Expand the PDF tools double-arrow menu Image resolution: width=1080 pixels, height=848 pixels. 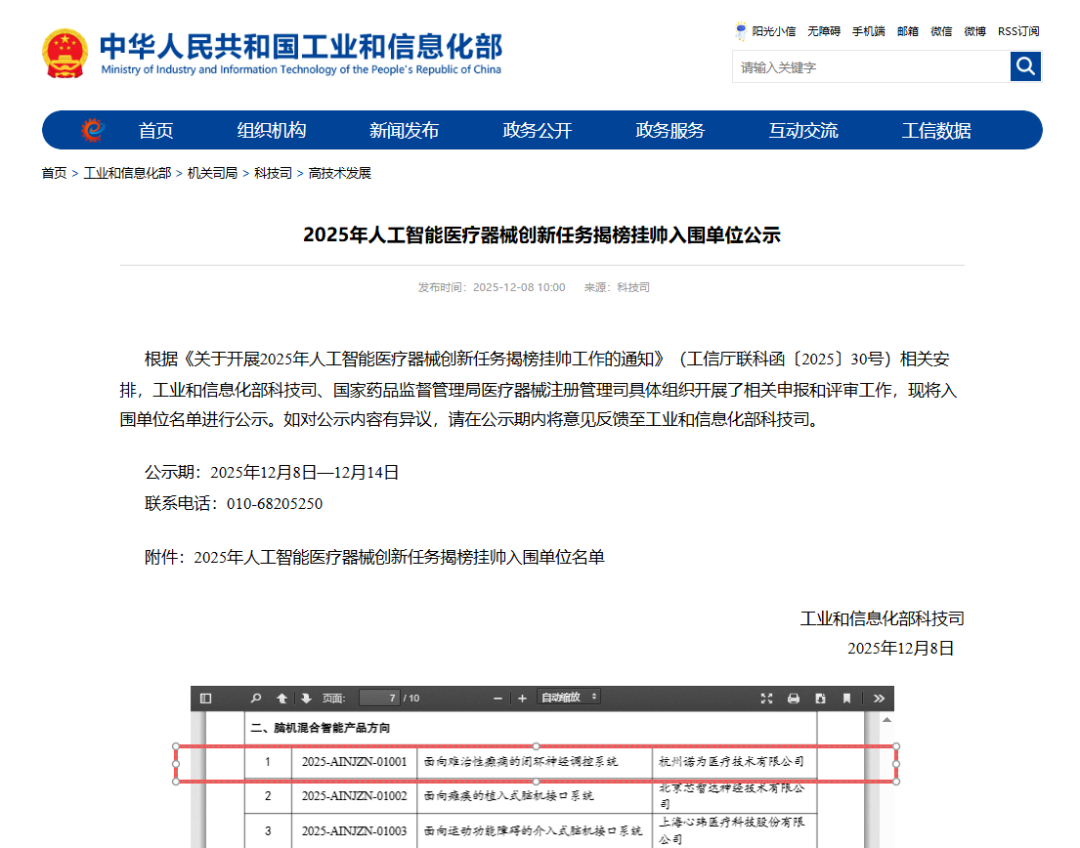click(879, 698)
